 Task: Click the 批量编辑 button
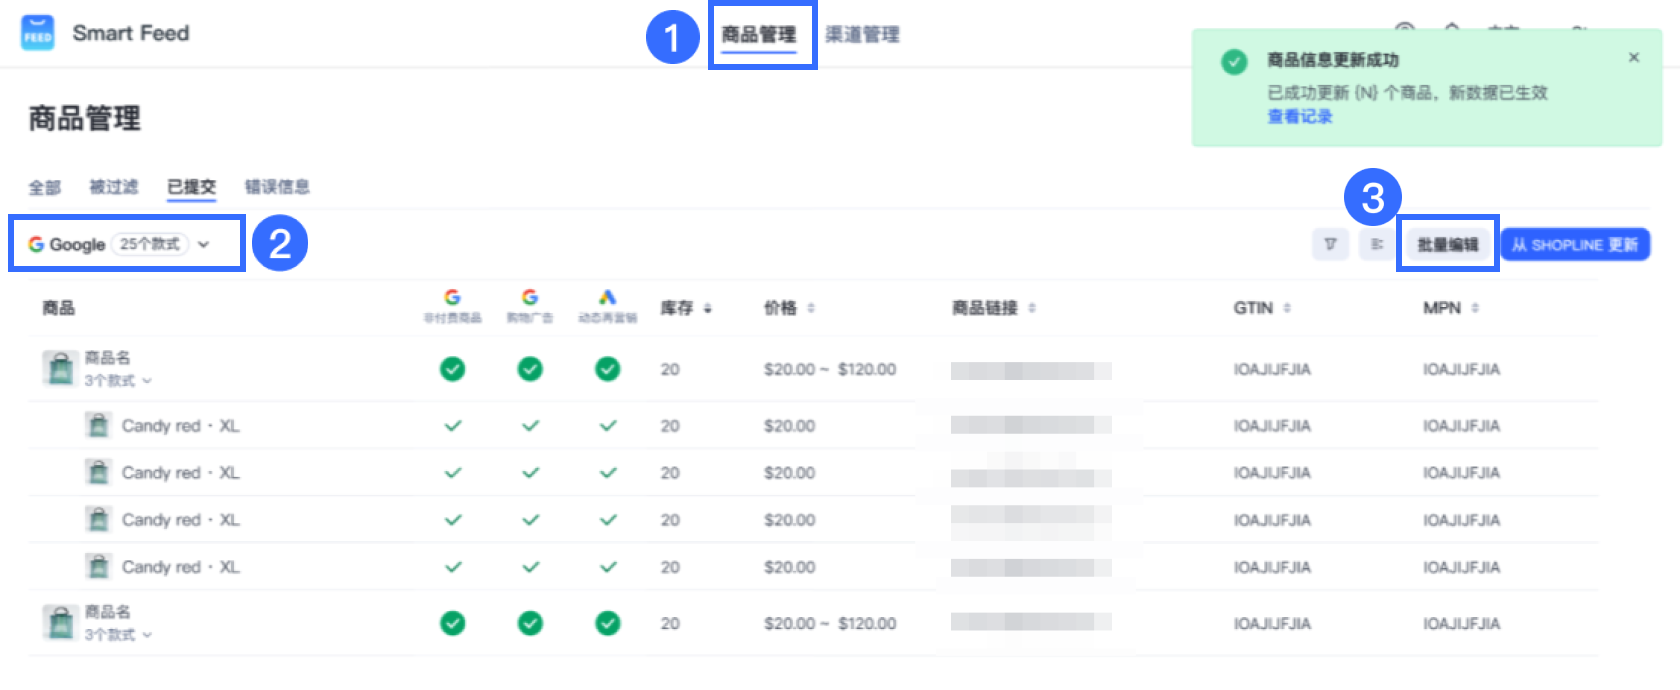click(x=1447, y=244)
